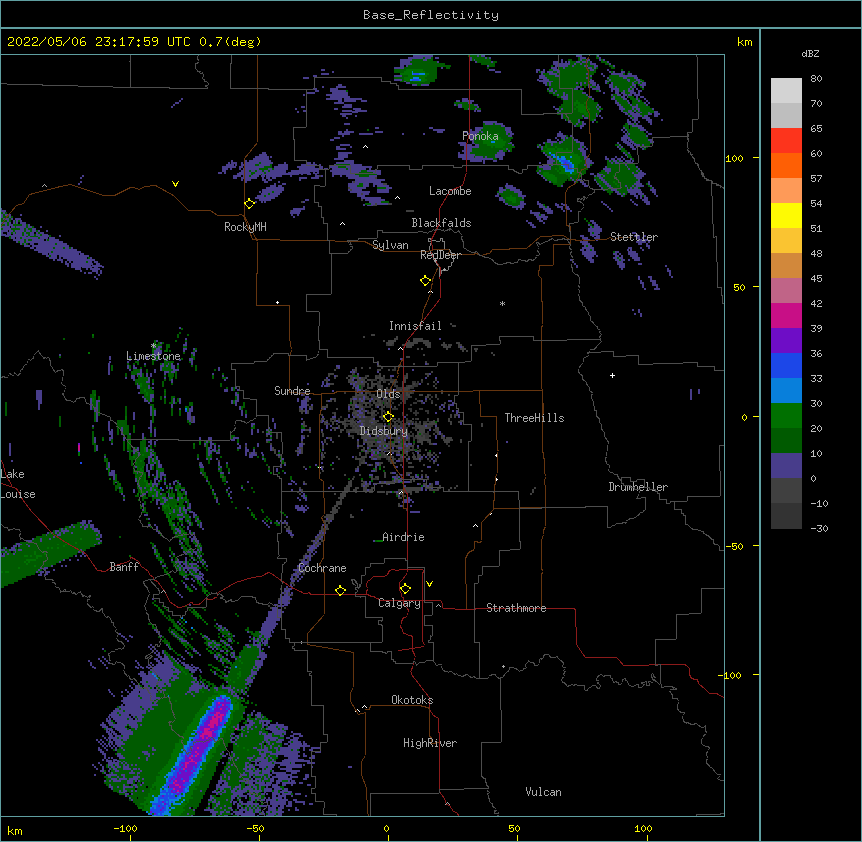Click the Strathmore label
This screenshot has height=842, width=862.
516,608
